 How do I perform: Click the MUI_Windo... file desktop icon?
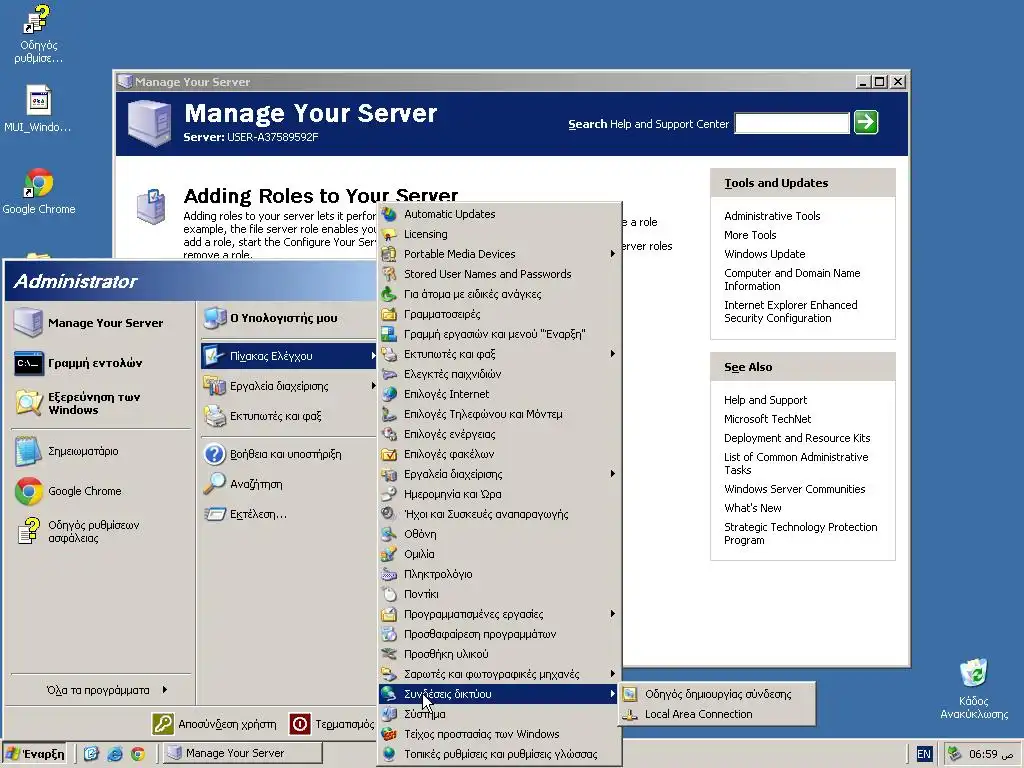[38, 109]
